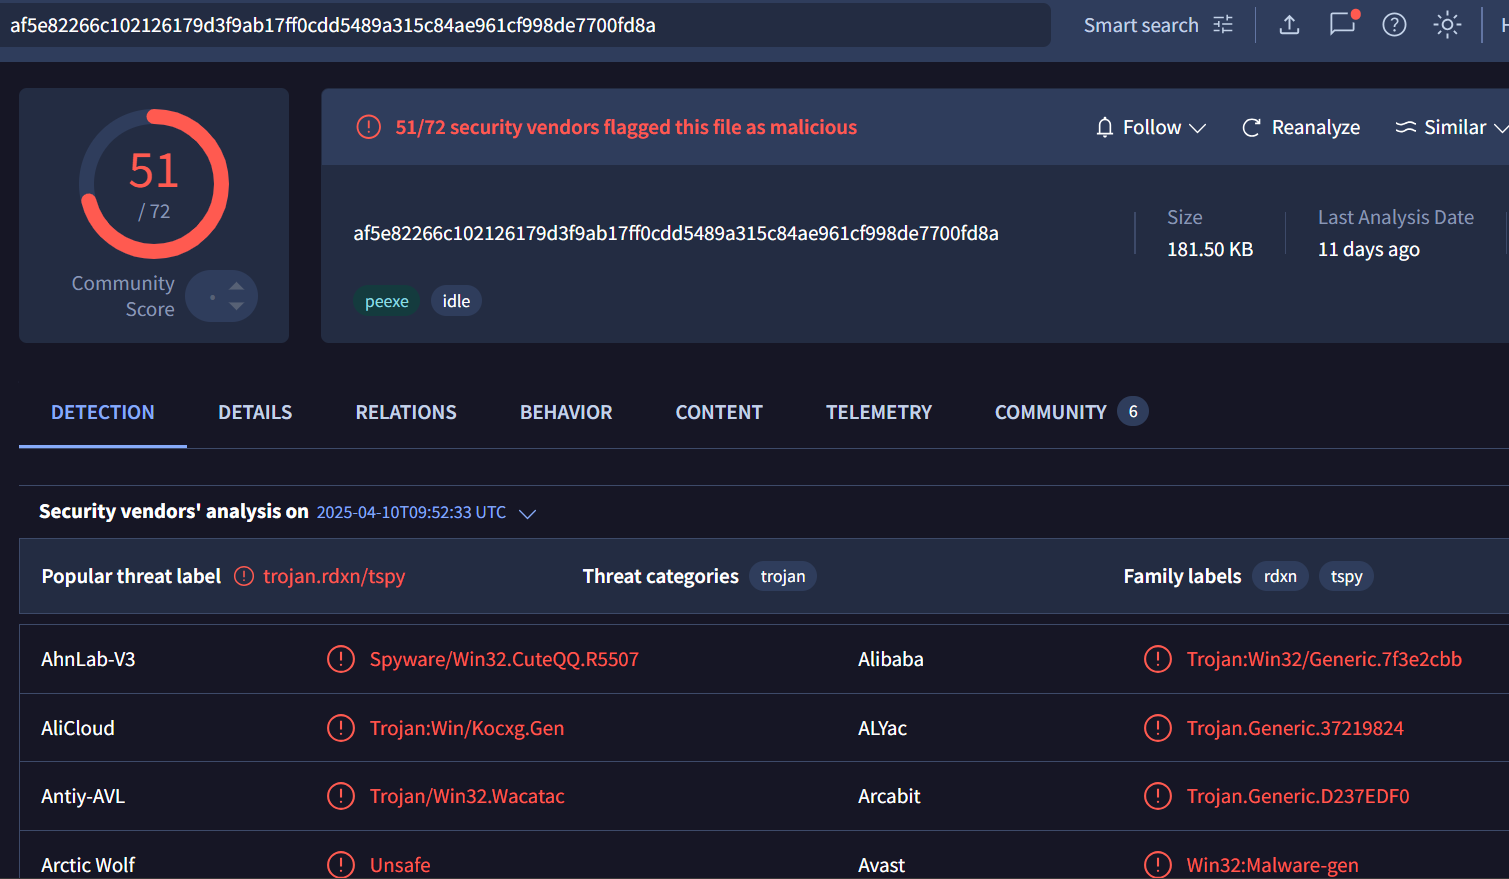Open analysis timestamp 2025-04-10T09:52:33 UTC
Screen dimensions: 1509x879
point(411,512)
